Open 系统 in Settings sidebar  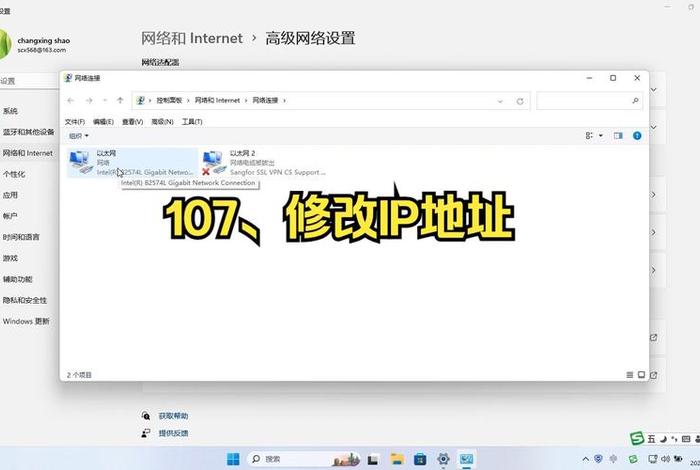click(10, 111)
